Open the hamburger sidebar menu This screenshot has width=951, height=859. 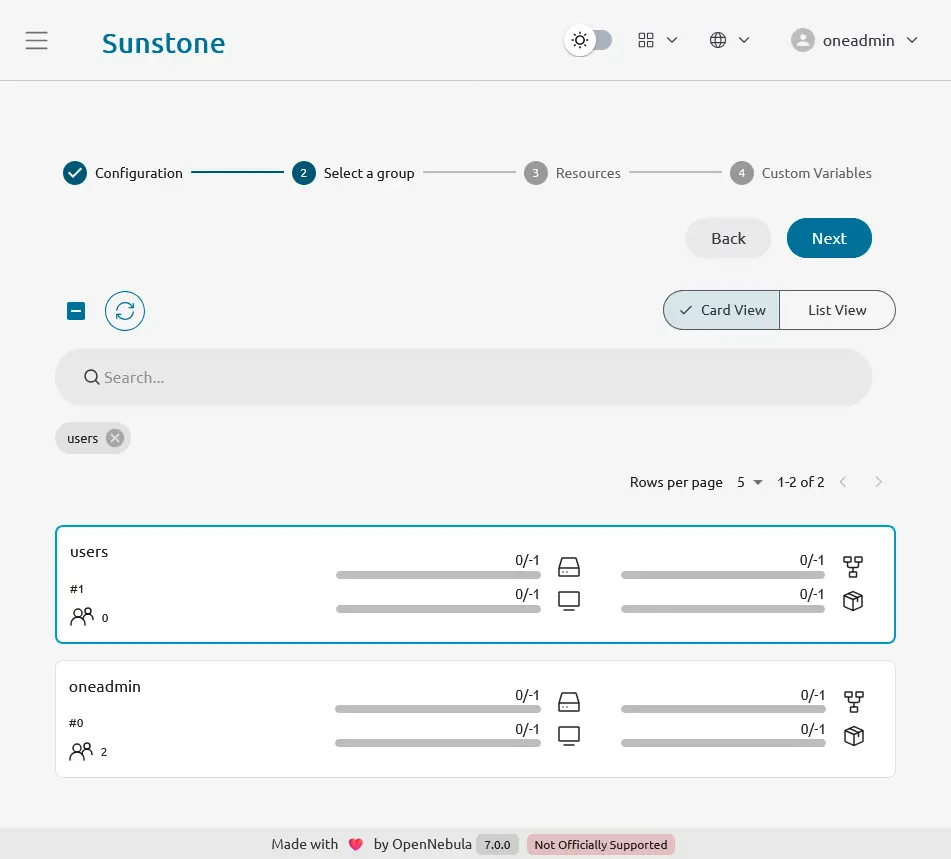point(37,41)
